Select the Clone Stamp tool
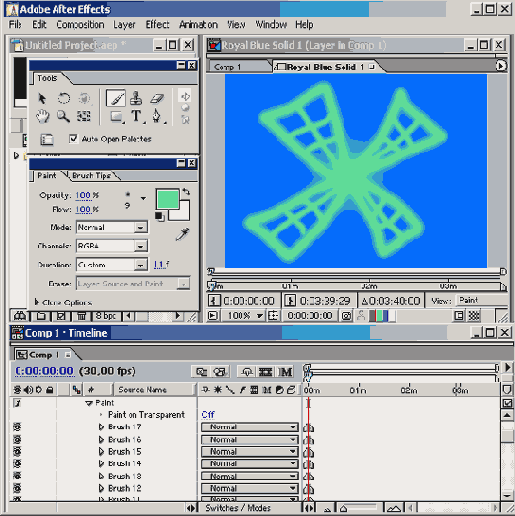 (136, 98)
